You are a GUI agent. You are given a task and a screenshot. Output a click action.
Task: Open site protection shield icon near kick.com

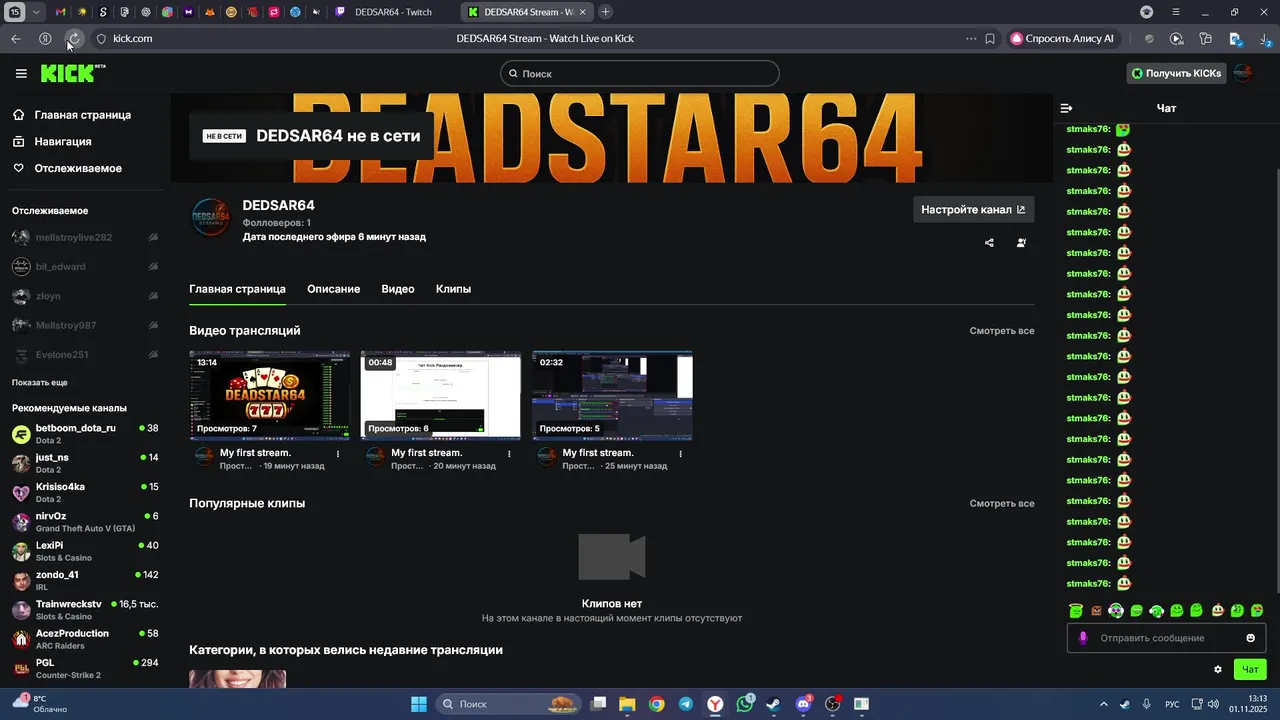pos(101,39)
